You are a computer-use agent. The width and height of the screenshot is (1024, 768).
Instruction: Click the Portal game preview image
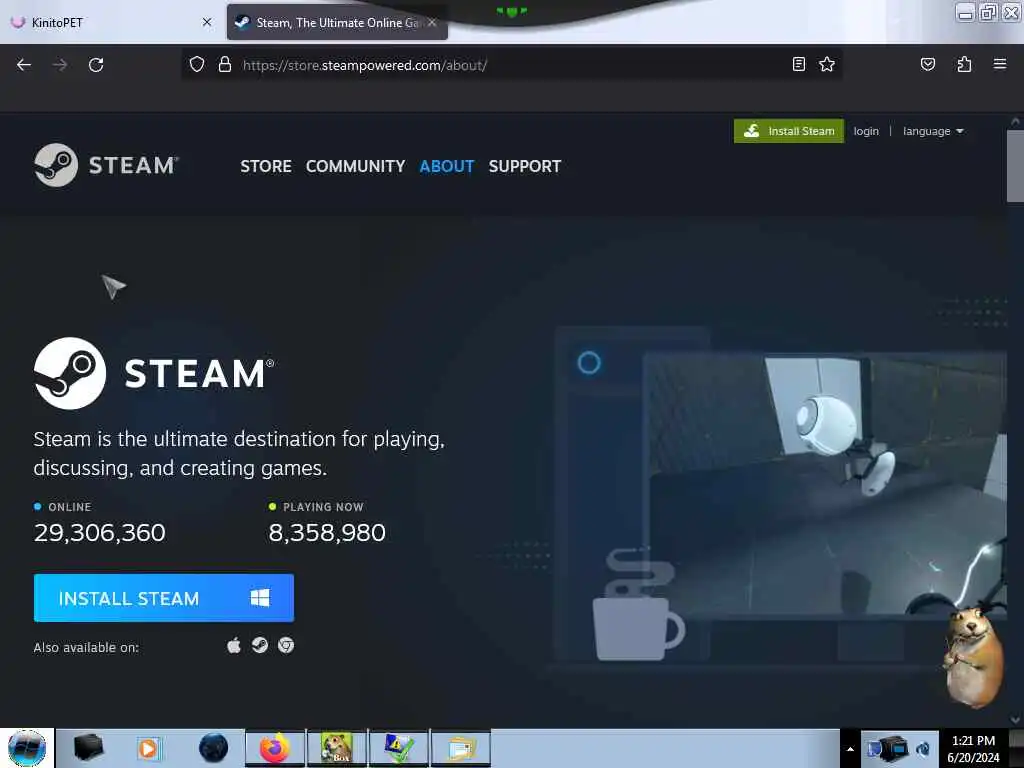pos(824,483)
